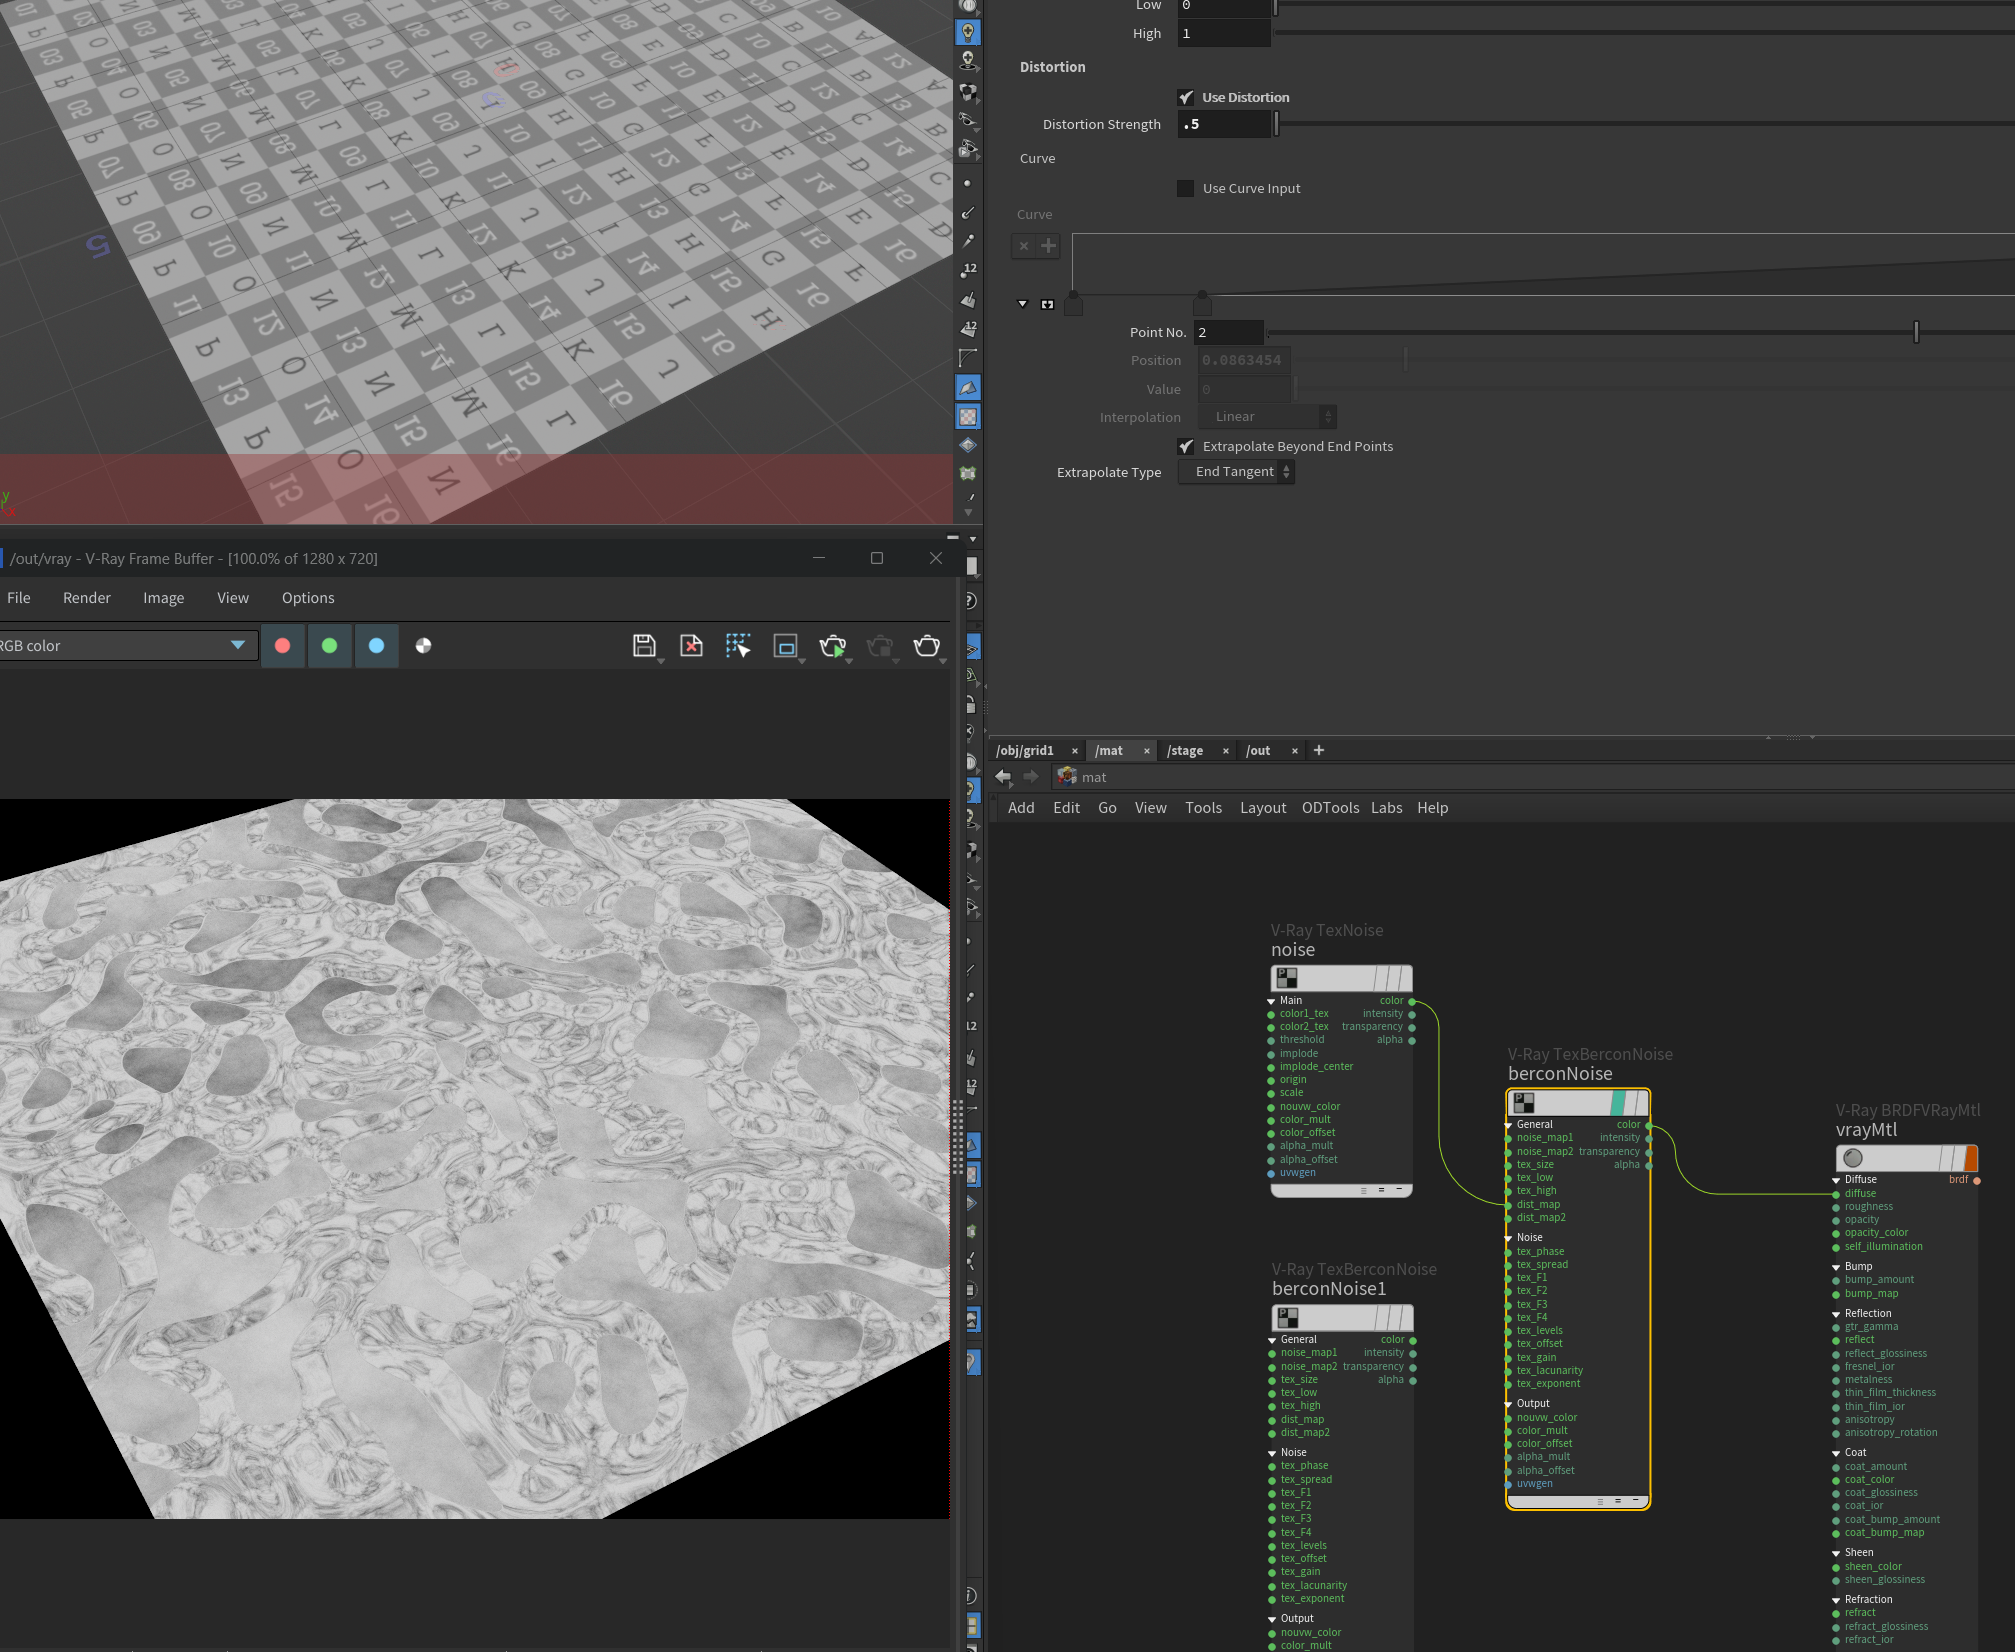Enable track mouse while rendering icon
The height and width of the screenshot is (1652, 2015).
[738, 646]
